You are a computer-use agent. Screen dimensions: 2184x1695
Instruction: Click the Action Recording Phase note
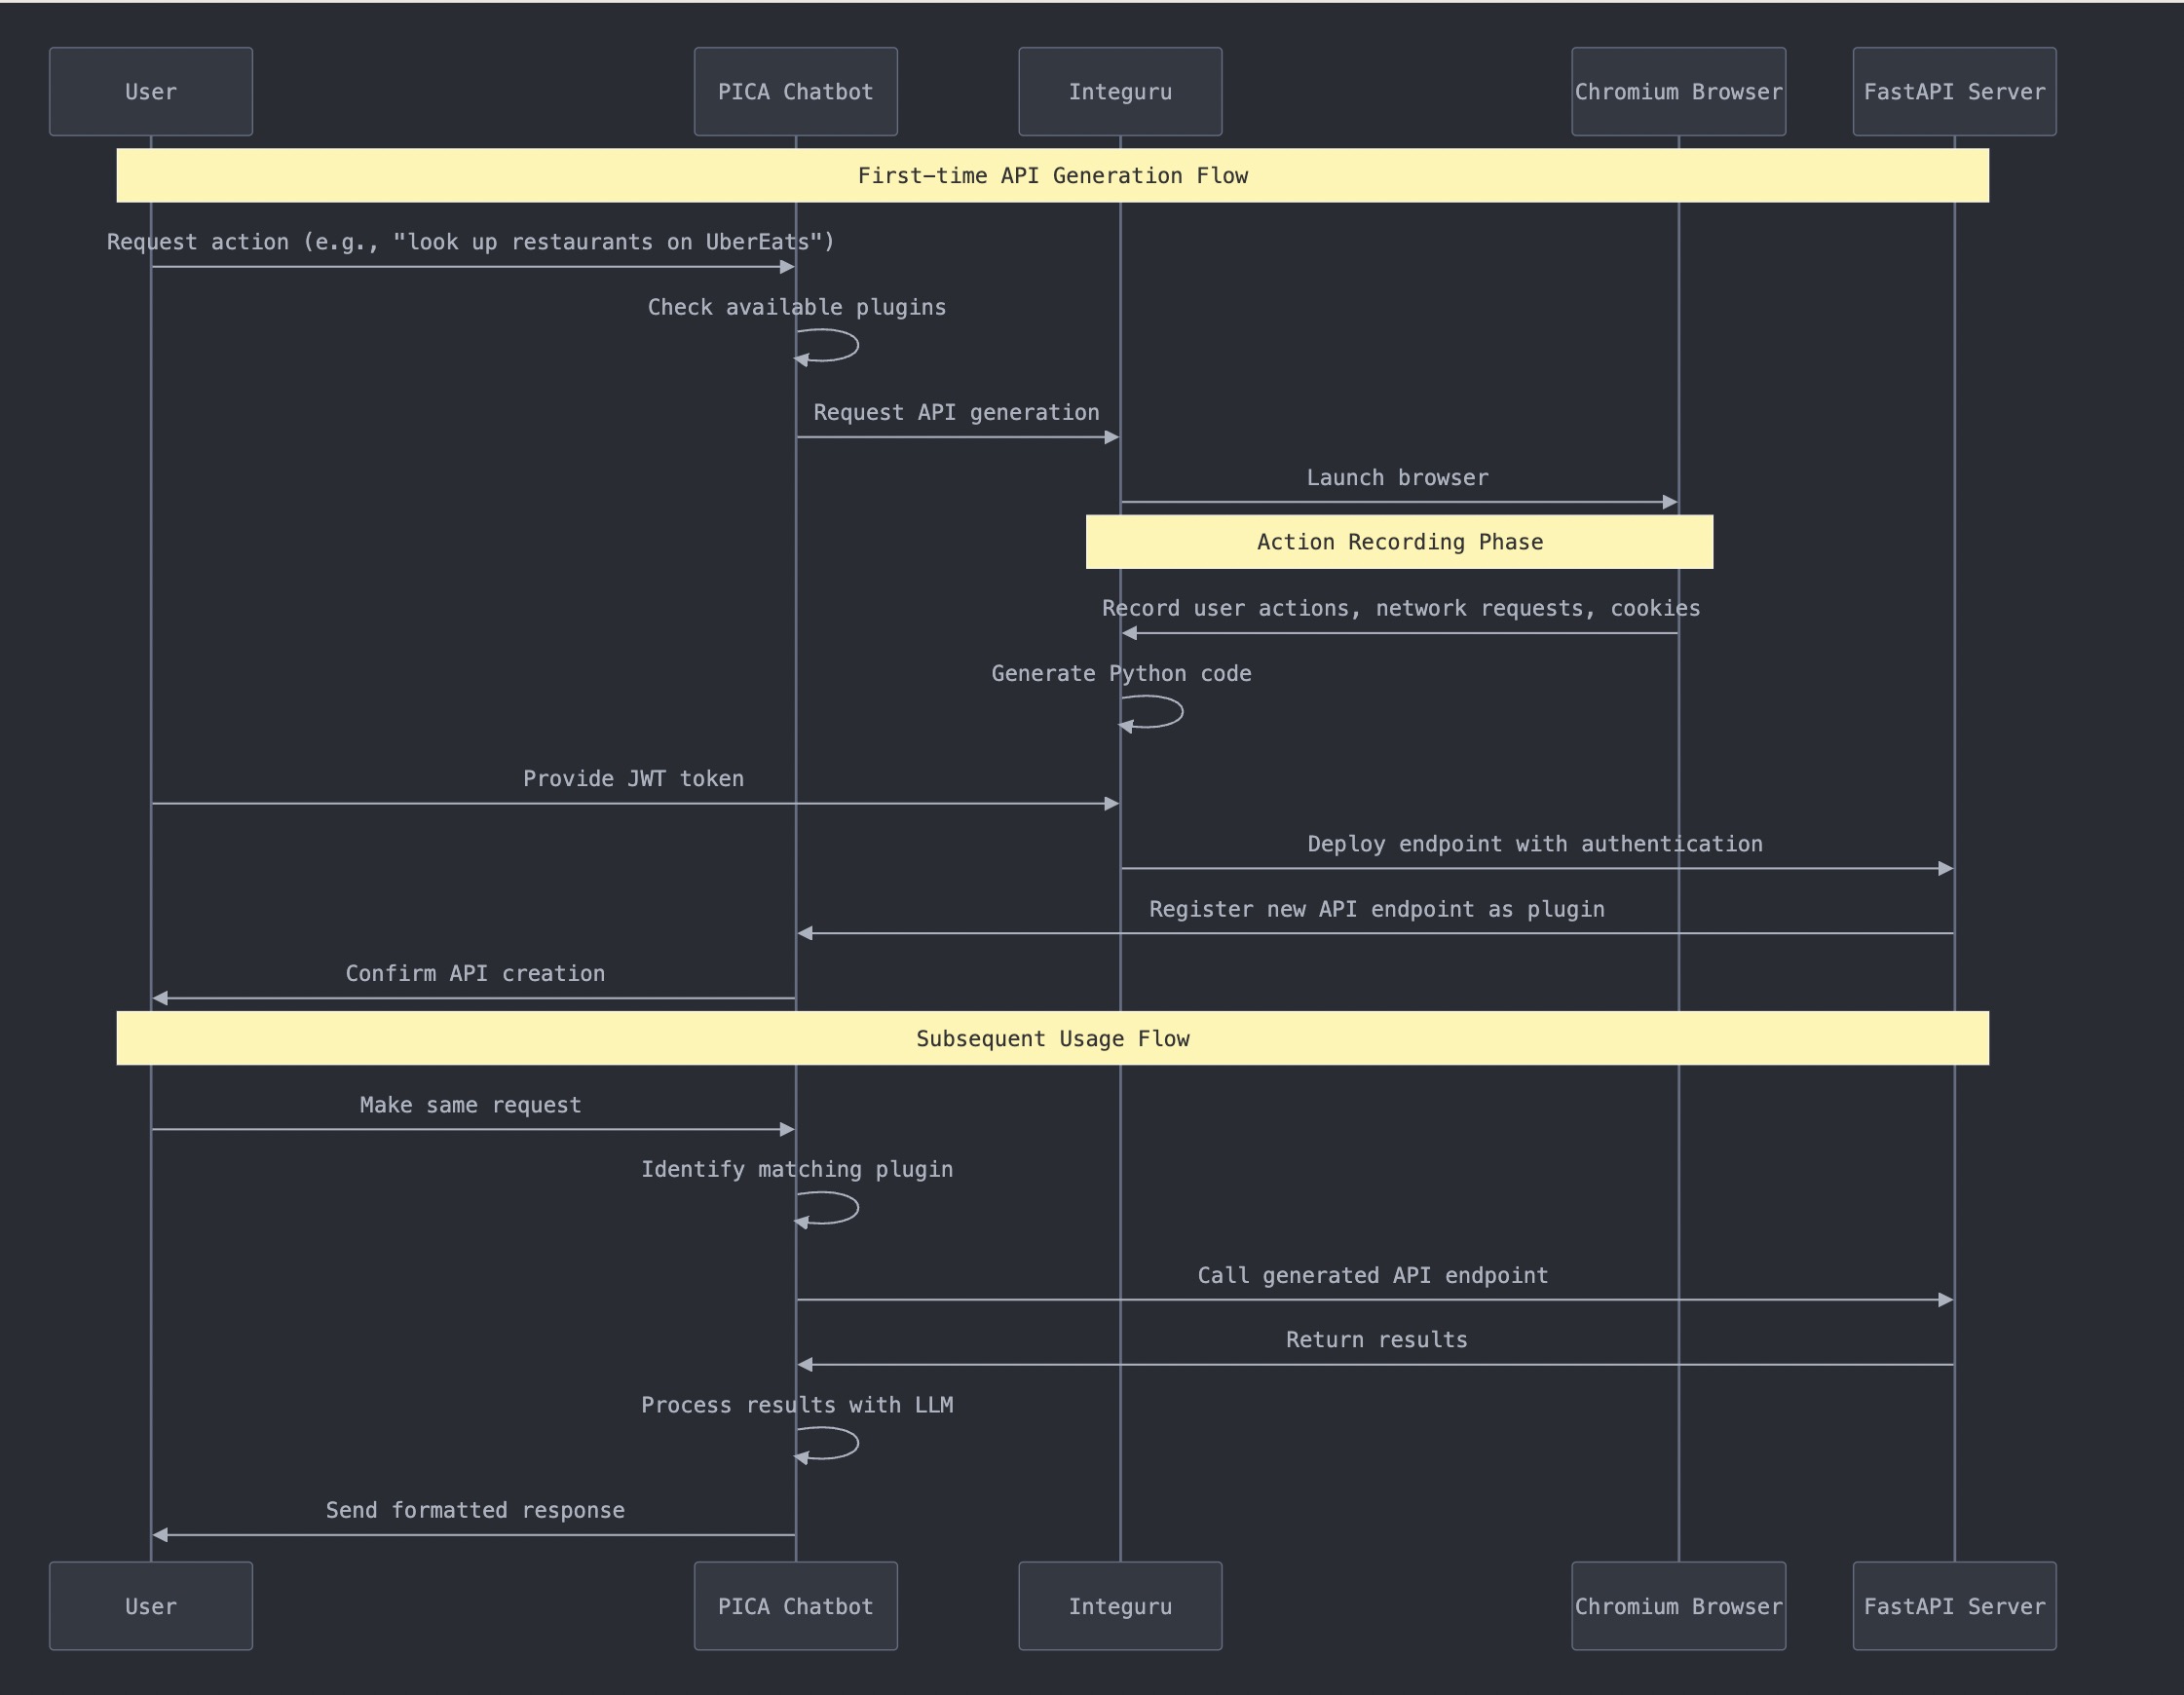pyautogui.click(x=1399, y=541)
